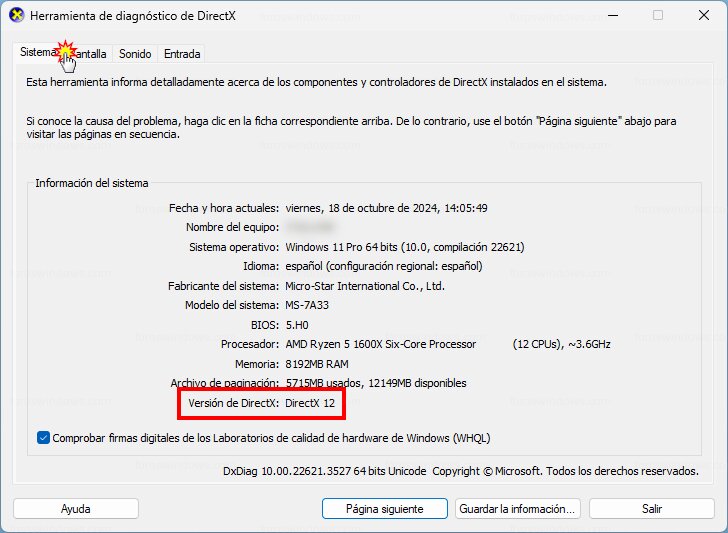Click the 8192MB RAM value
The width and height of the screenshot is (728, 533).
[x=317, y=364]
